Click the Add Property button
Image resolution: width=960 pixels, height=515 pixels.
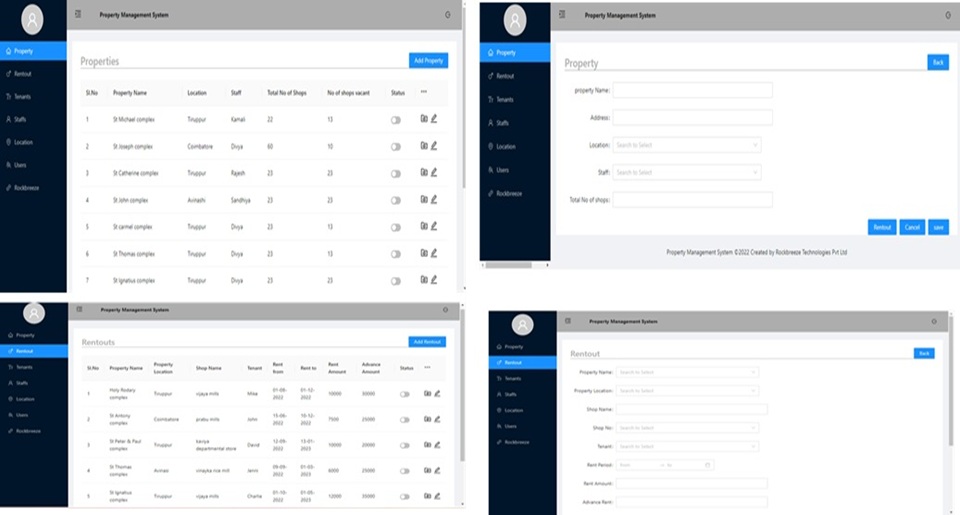428,61
